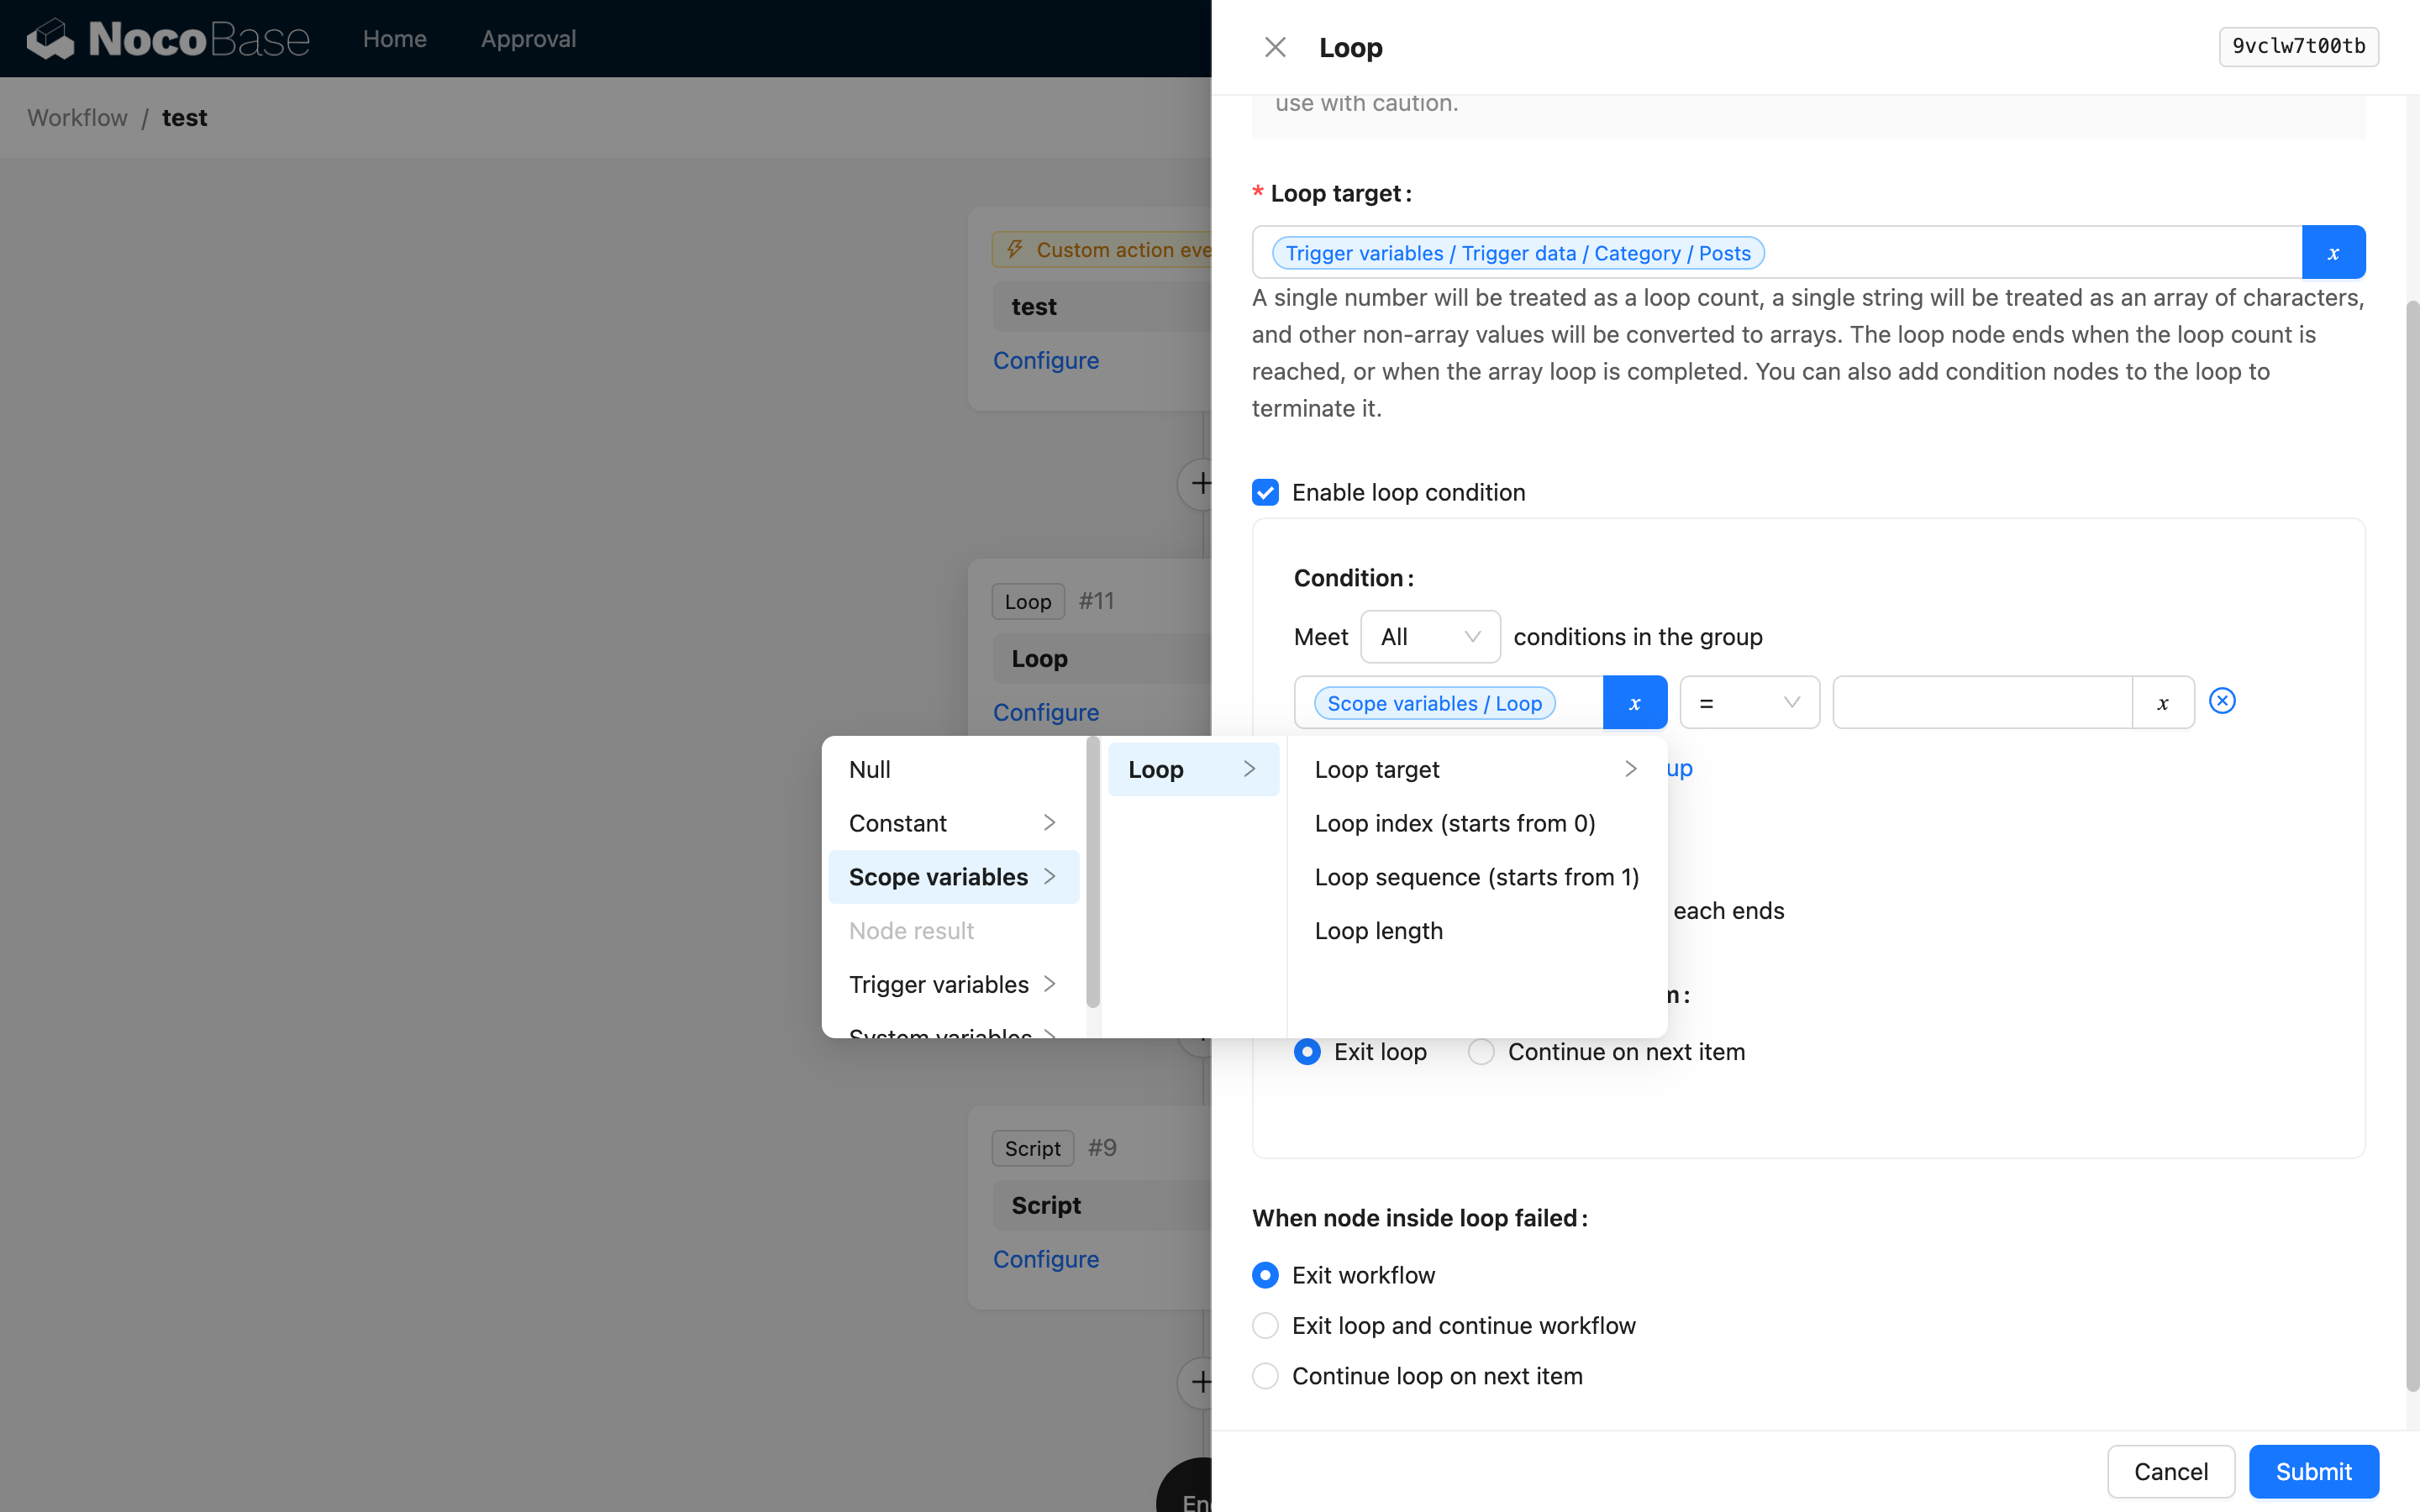Select Exit loop and continue workflow

[x=1265, y=1326]
